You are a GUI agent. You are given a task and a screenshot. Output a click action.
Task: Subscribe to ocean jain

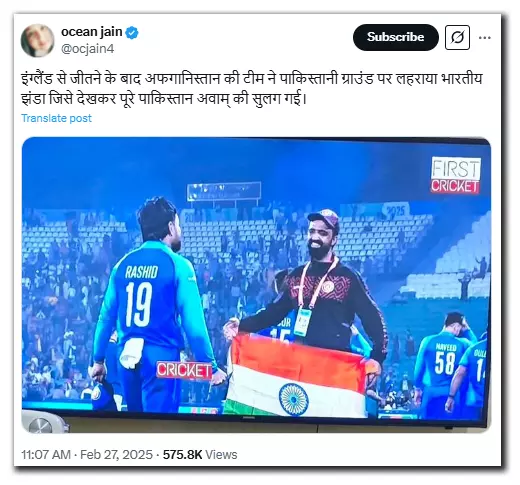pyautogui.click(x=396, y=37)
